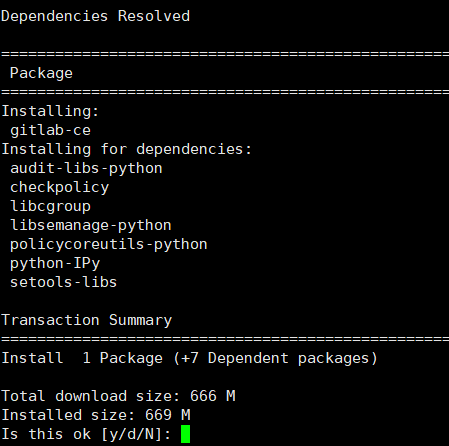The width and height of the screenshot is (449, 446).
Task: Select the 'Package' column header text
Action: 41,73
